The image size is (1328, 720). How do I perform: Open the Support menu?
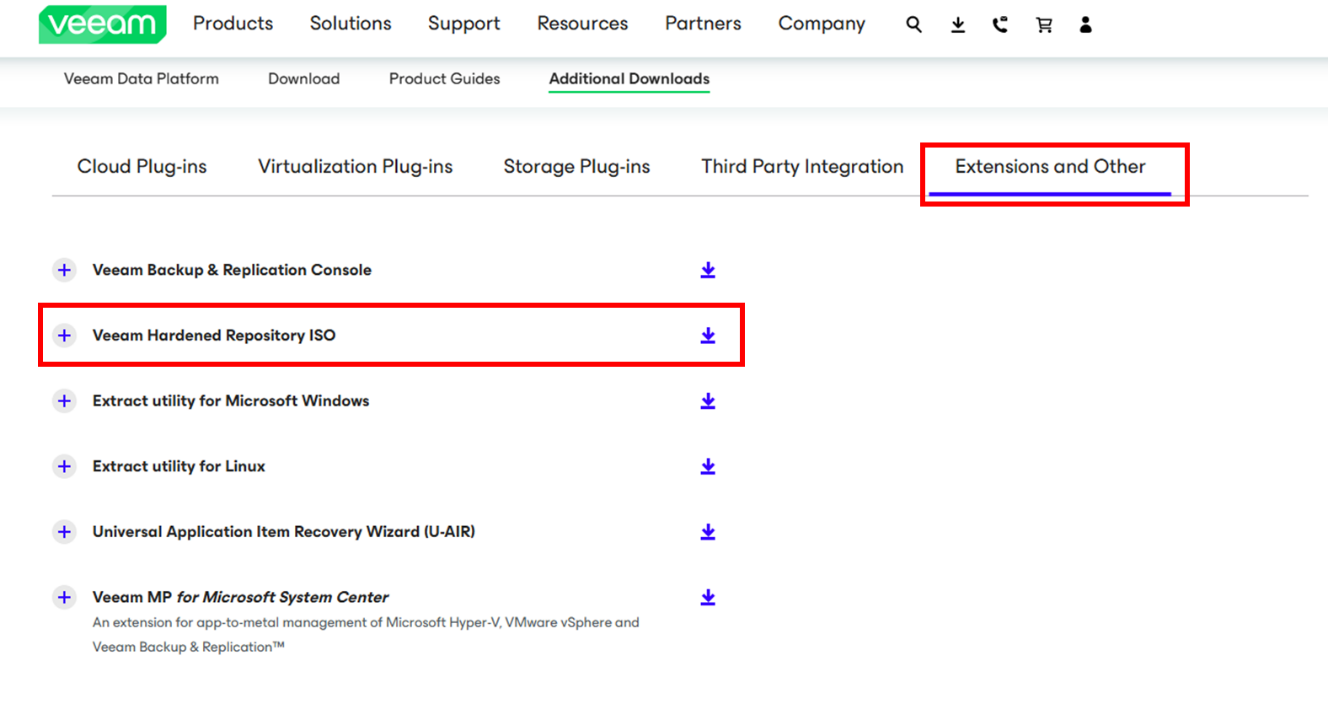coord(464,23)
